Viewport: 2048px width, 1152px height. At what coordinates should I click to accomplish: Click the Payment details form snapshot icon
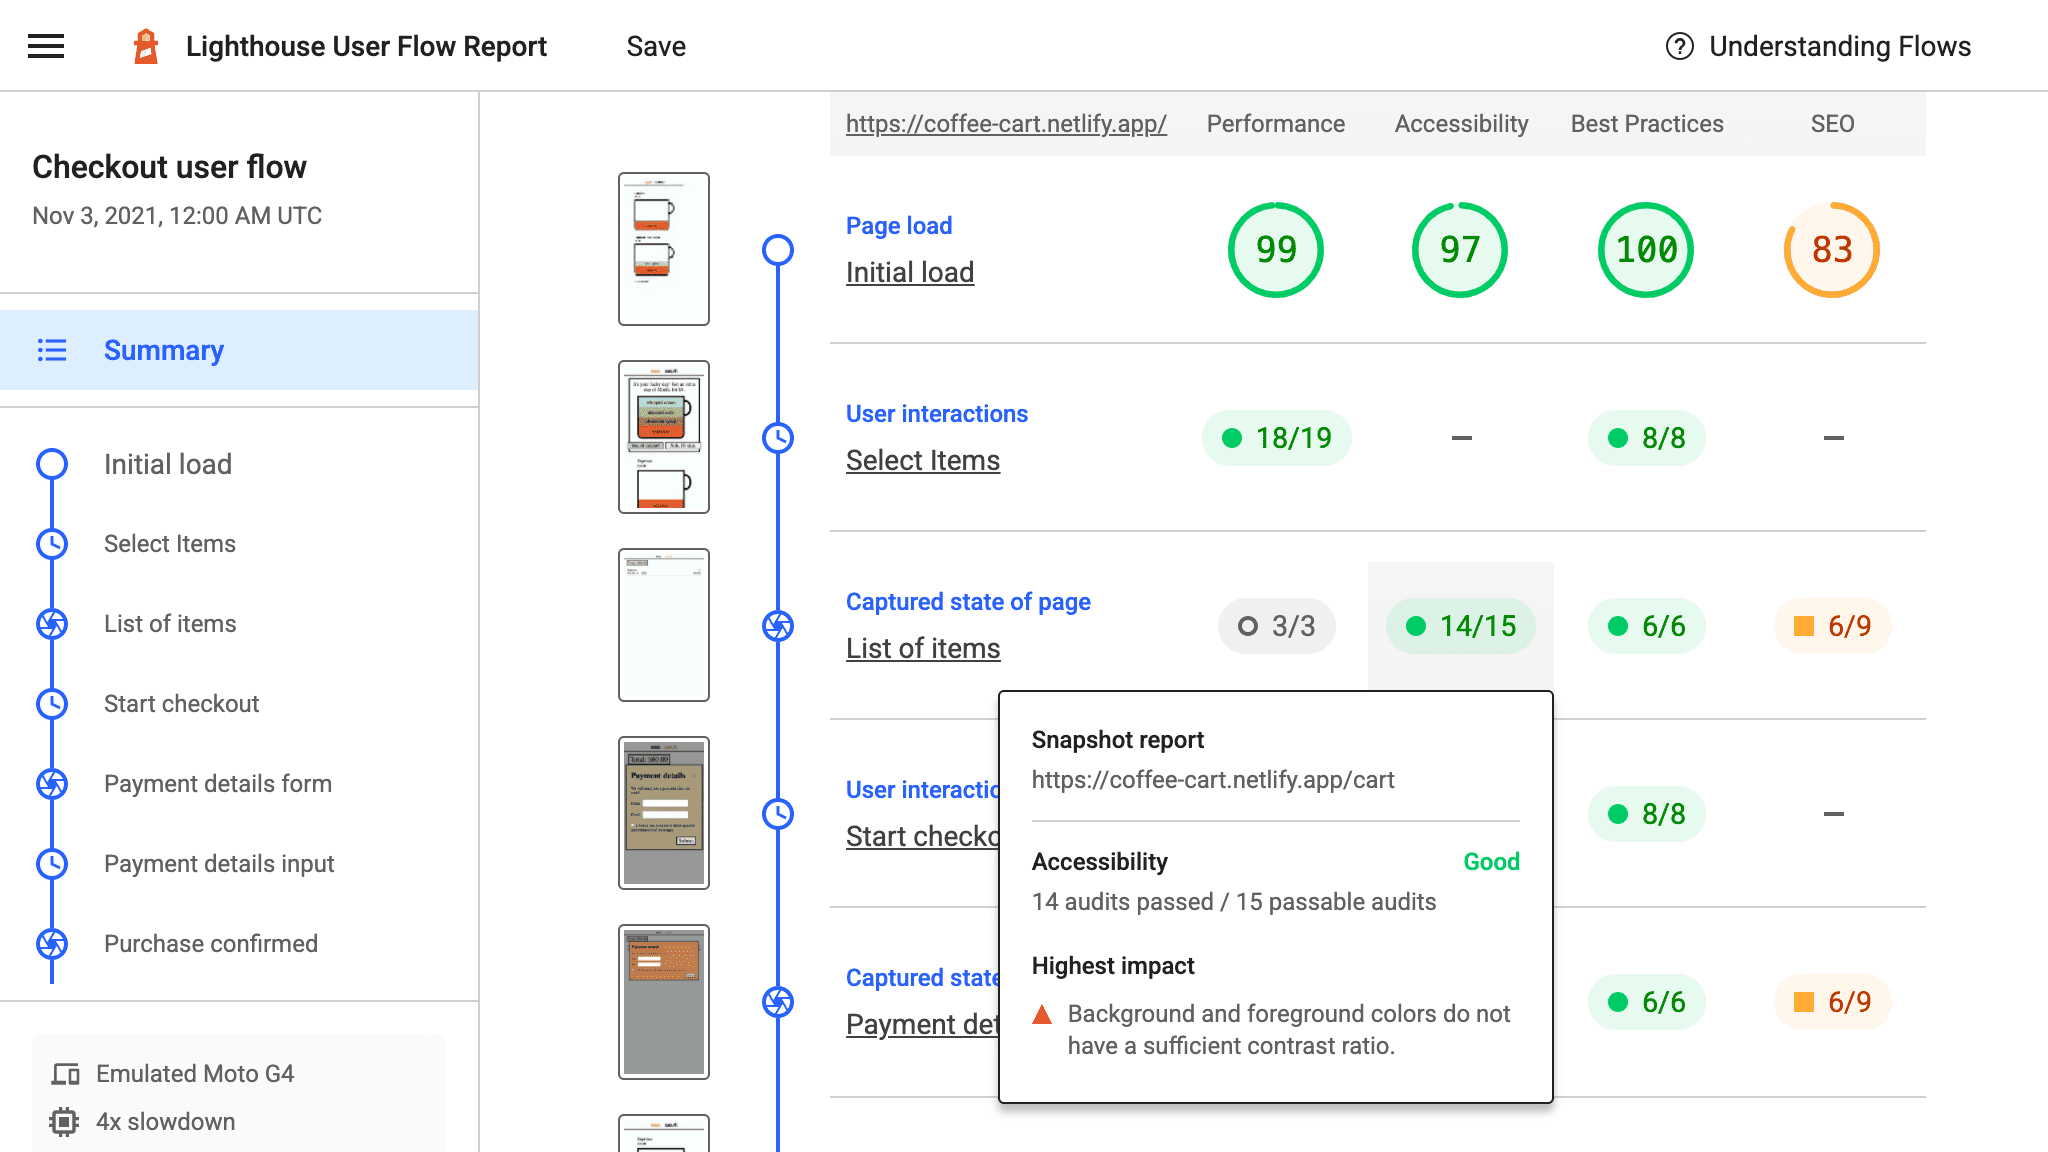[x=53, y=783]
